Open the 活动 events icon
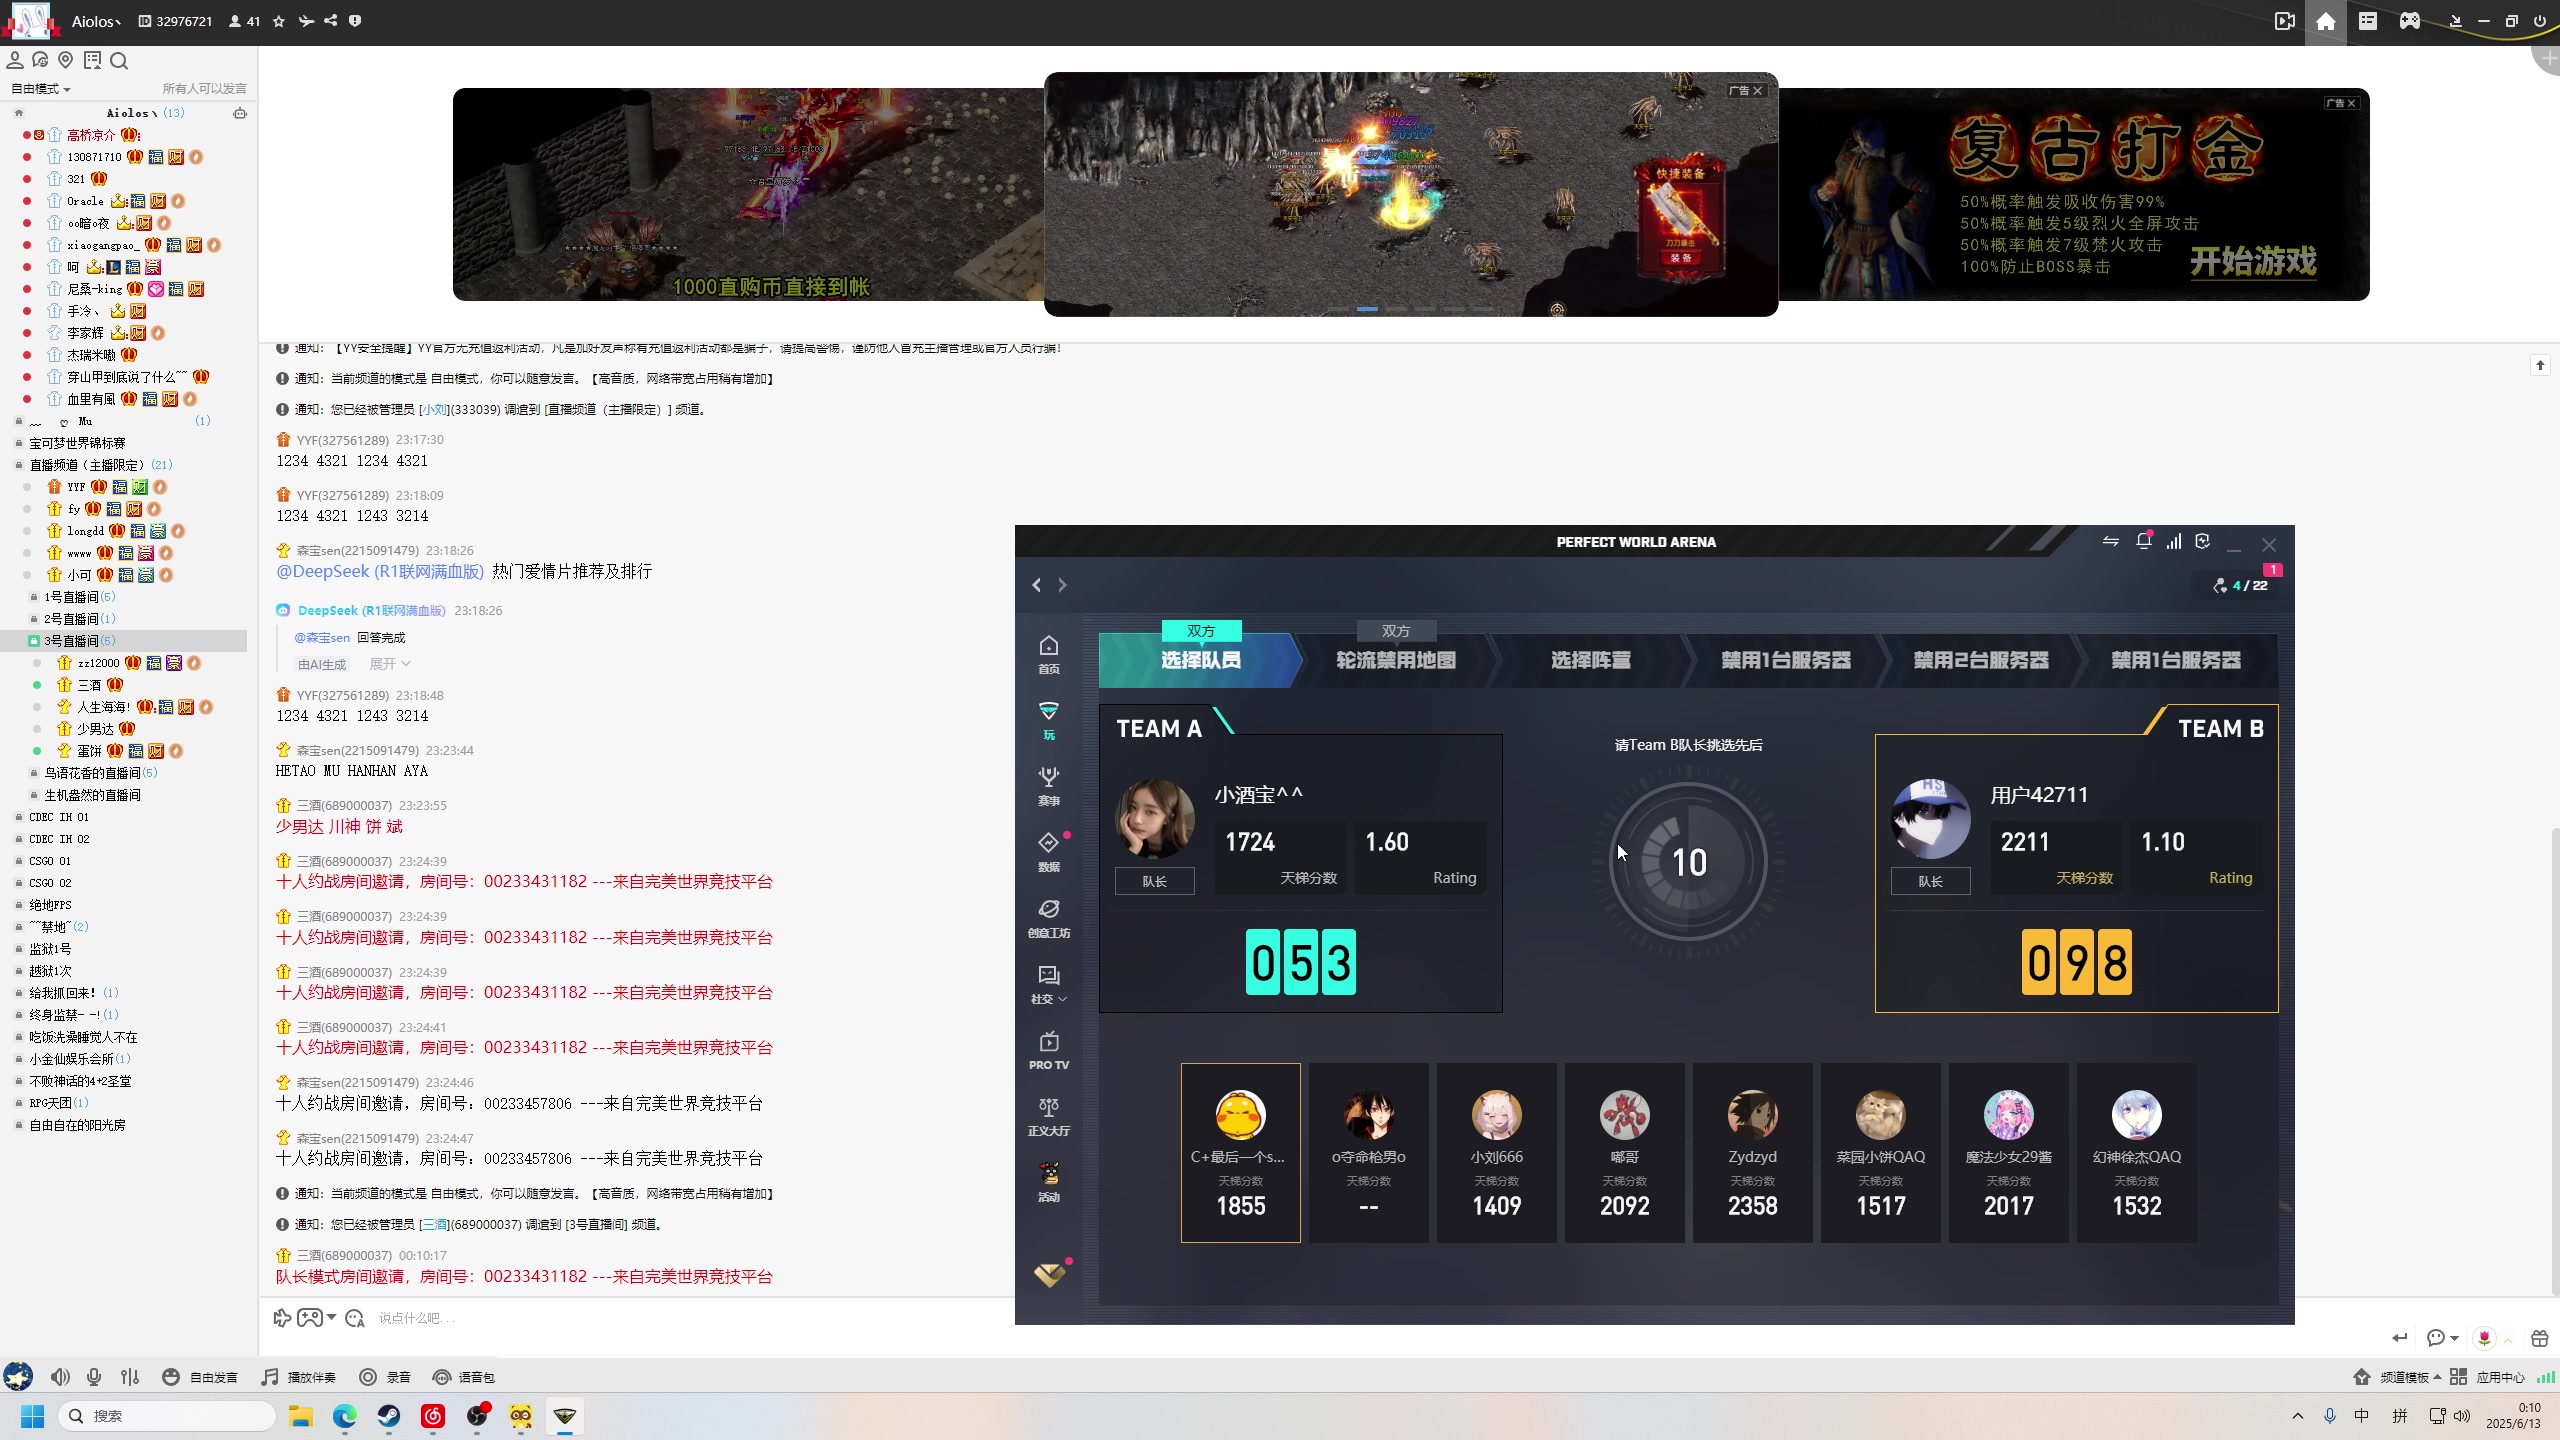The height and width of the screenshot is (1440, 2560). [1048, 1183]
